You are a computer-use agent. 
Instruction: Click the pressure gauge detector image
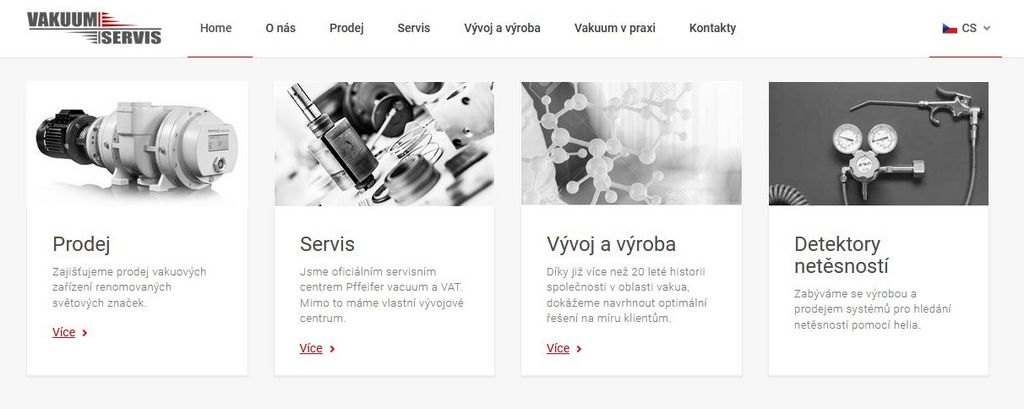878,144
